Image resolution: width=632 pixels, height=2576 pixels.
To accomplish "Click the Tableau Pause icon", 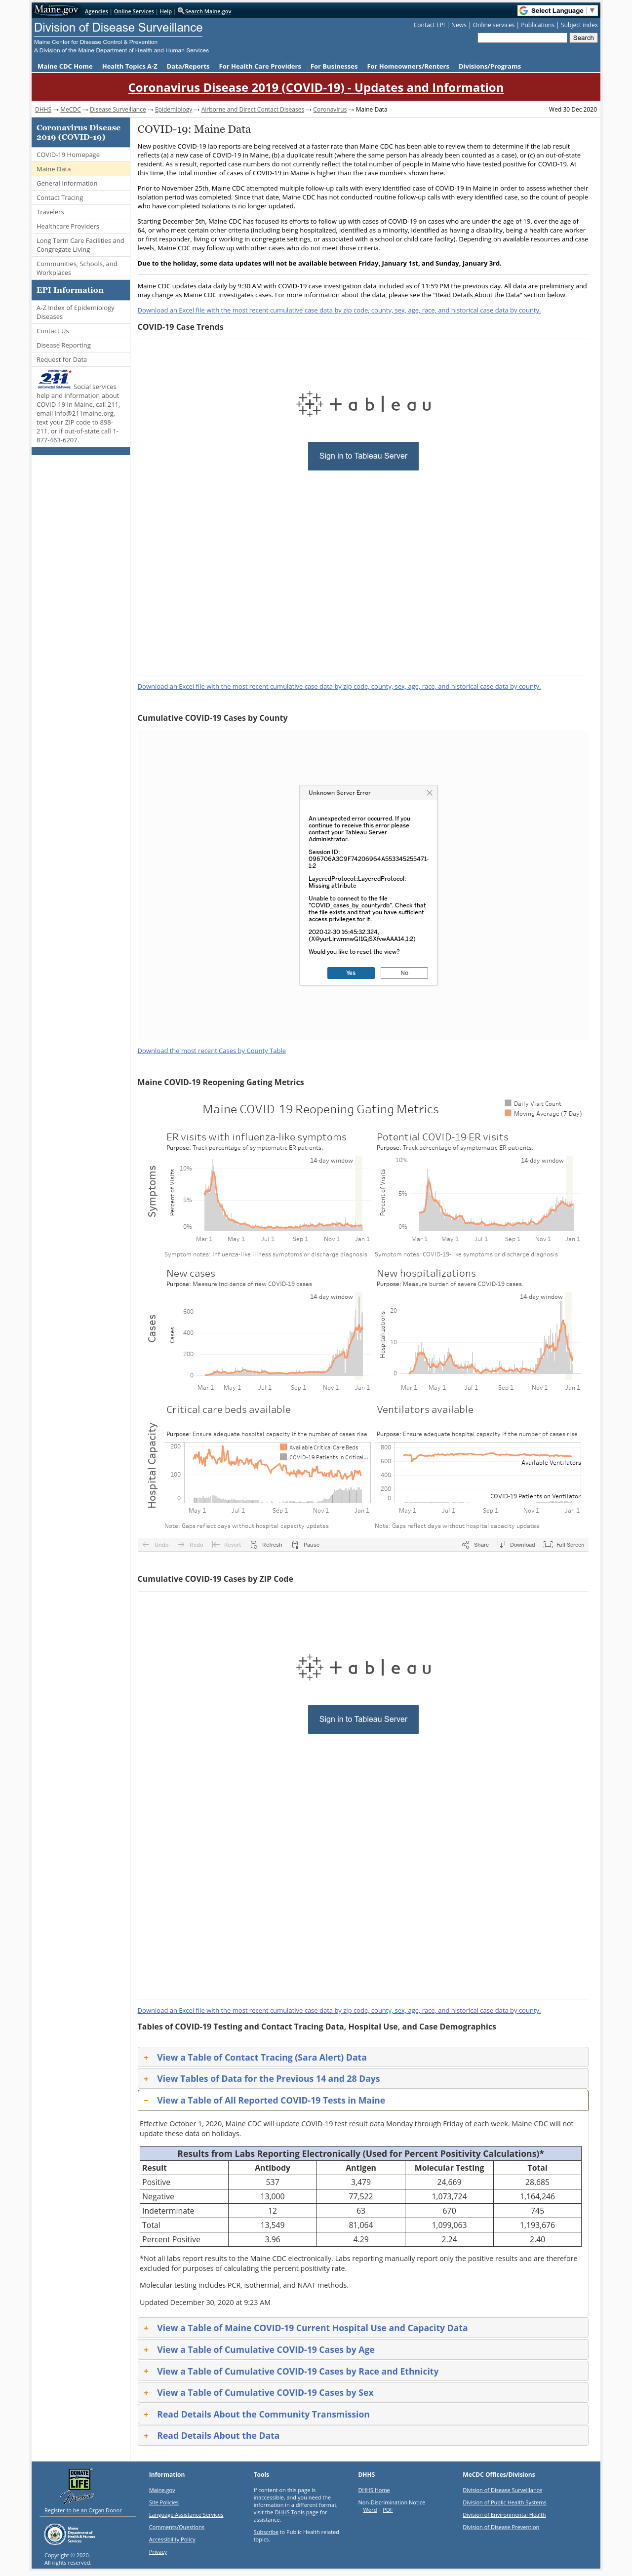I will click(295, 1544).
